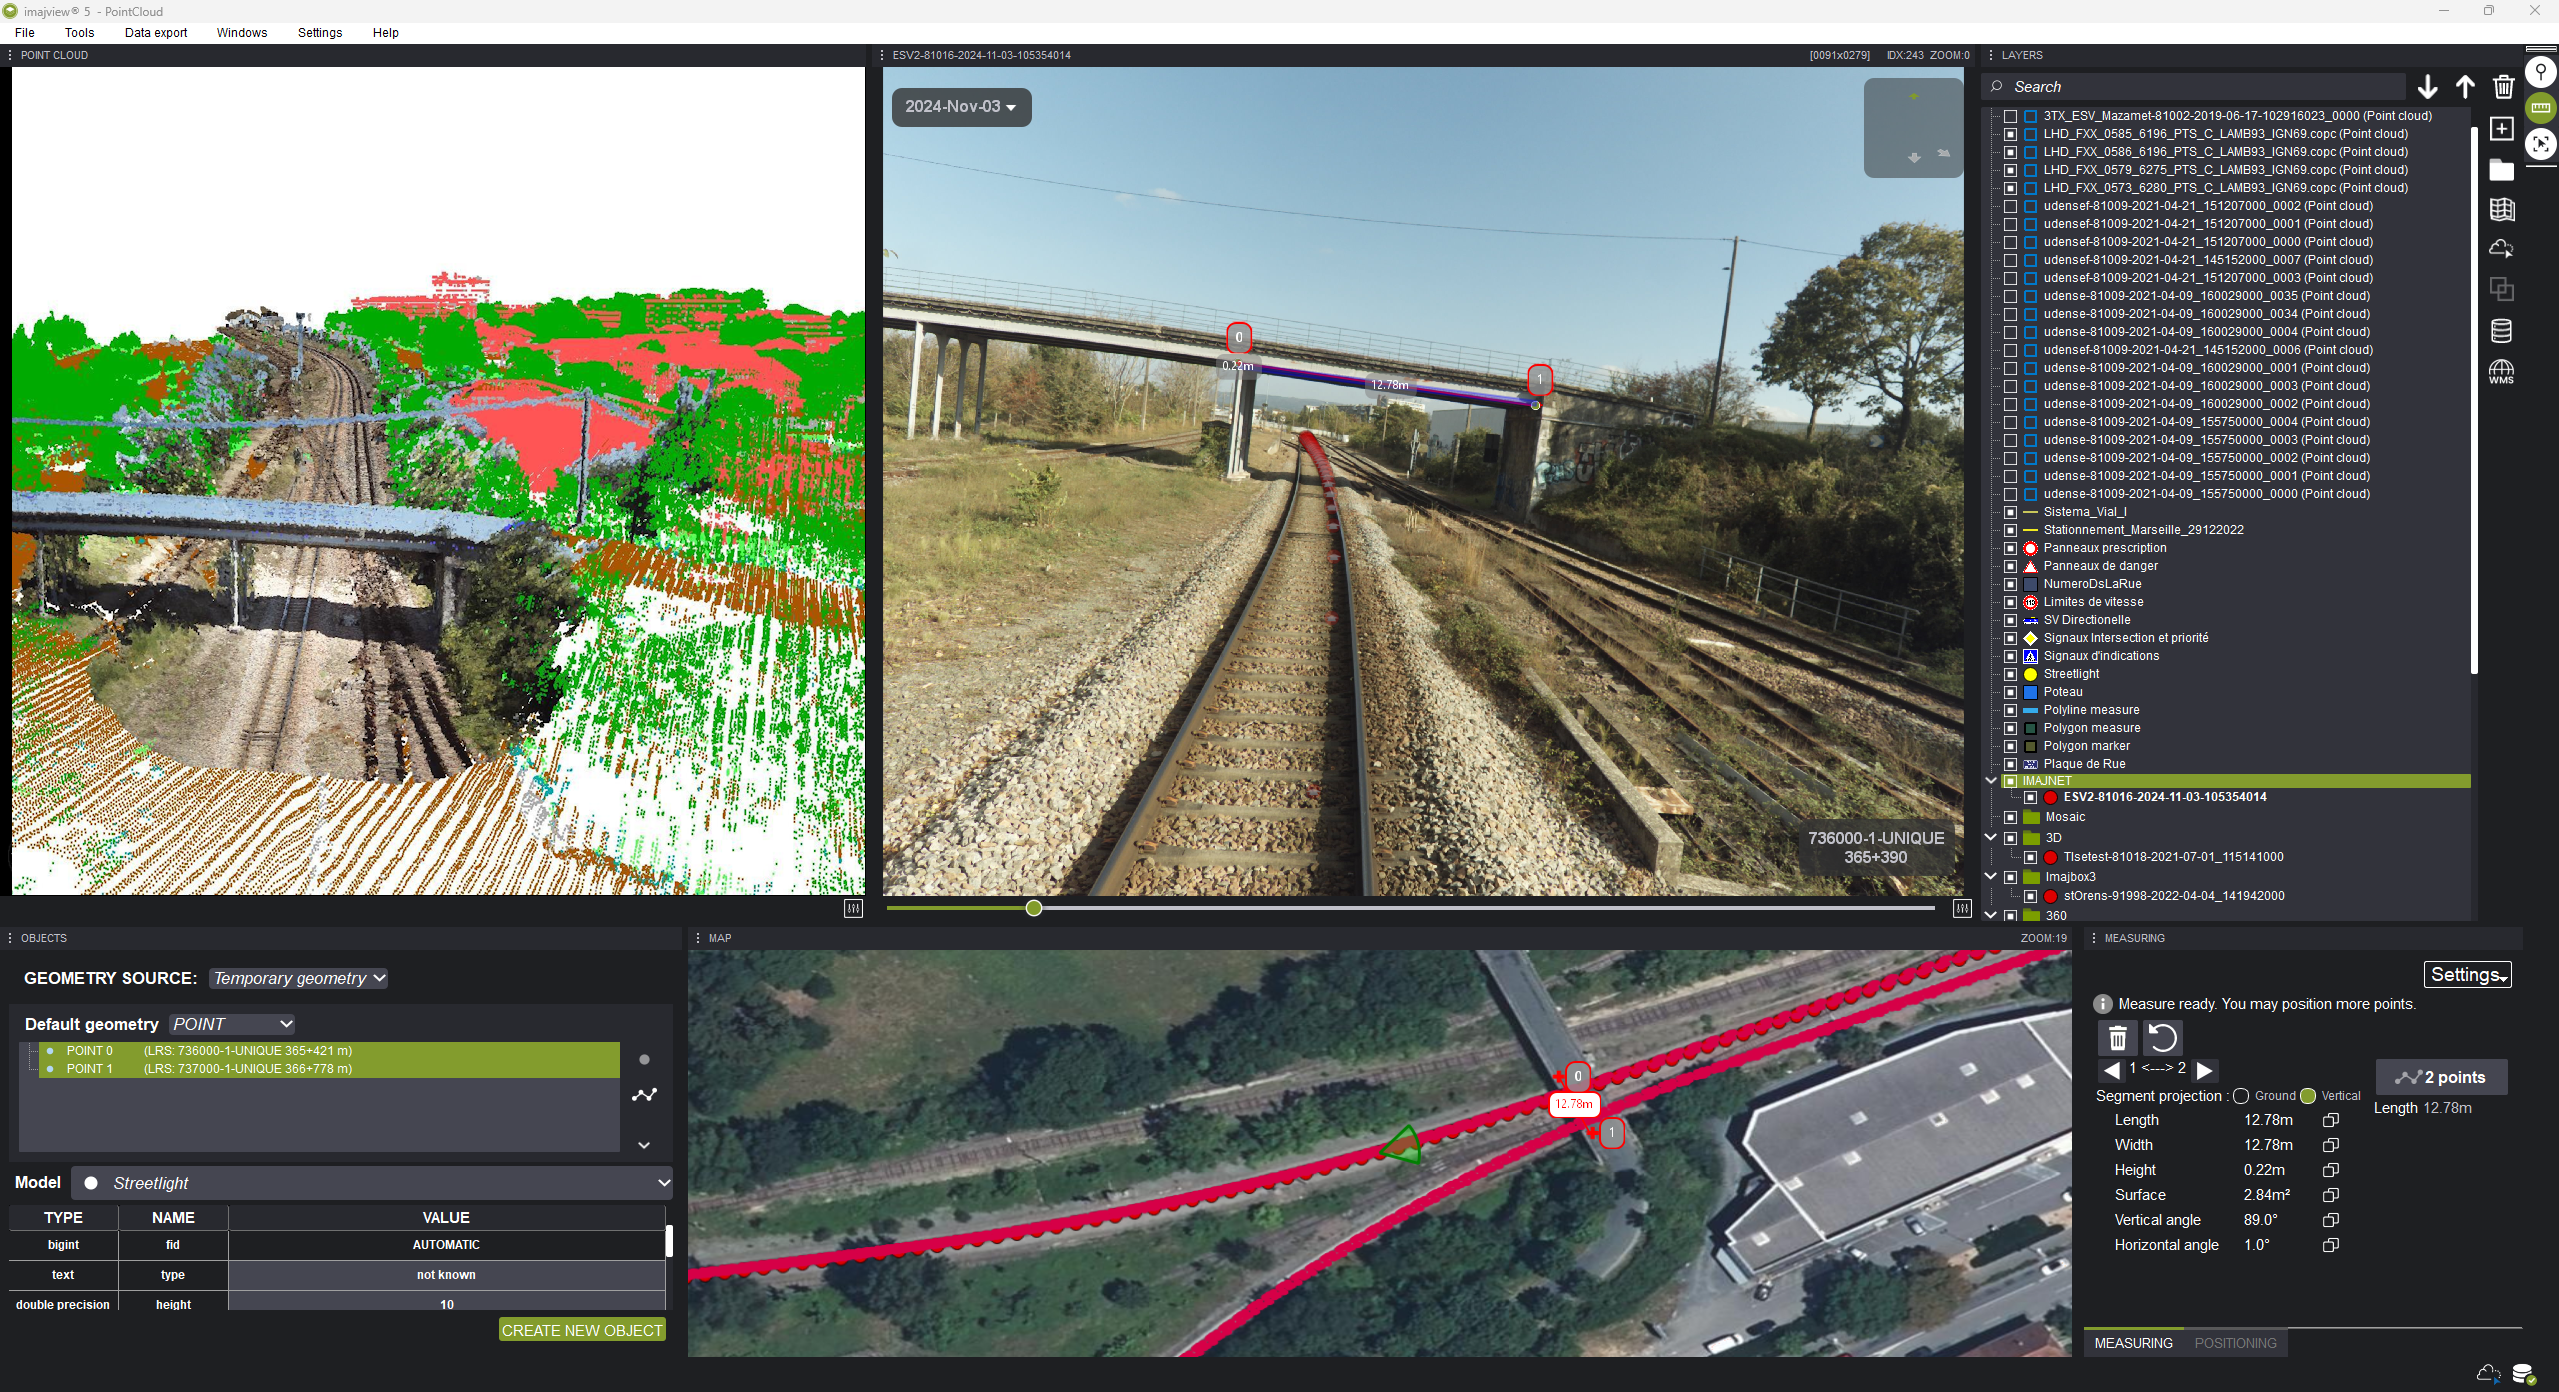Add a WMS layer via globe icon

click(2501, 372)
